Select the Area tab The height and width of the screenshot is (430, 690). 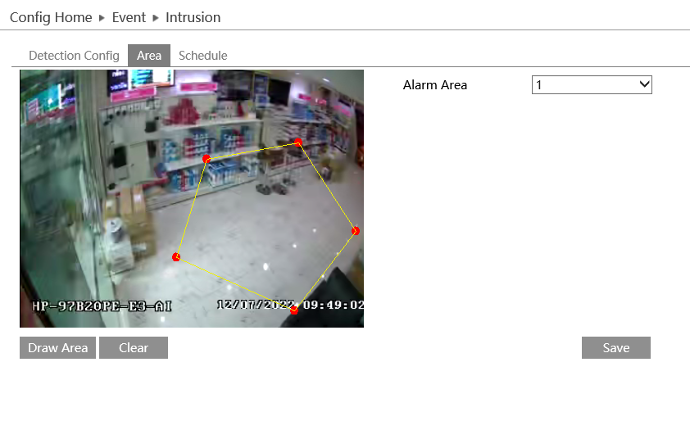click(x=149, y=56)
